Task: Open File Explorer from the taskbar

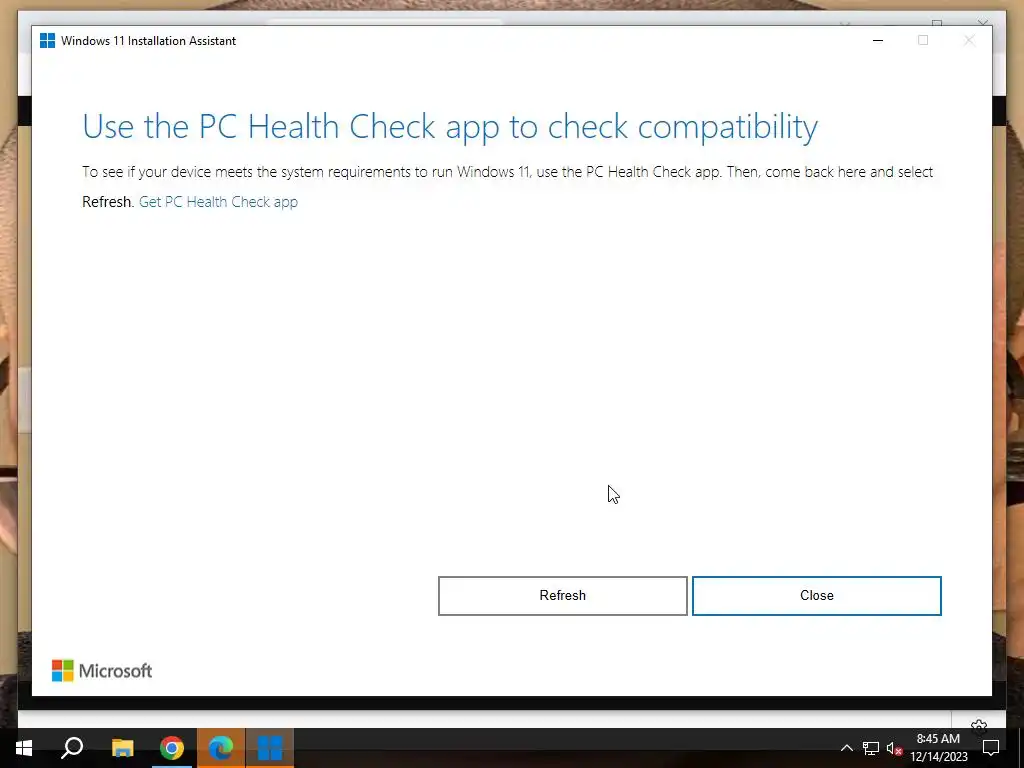Action: coord(122,748)
